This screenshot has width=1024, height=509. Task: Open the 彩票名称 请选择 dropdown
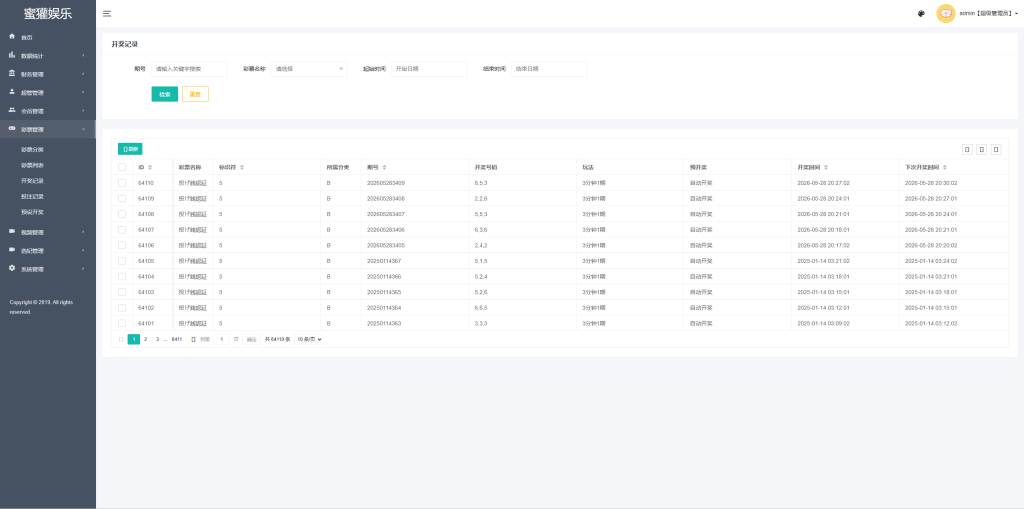(309, 69)
